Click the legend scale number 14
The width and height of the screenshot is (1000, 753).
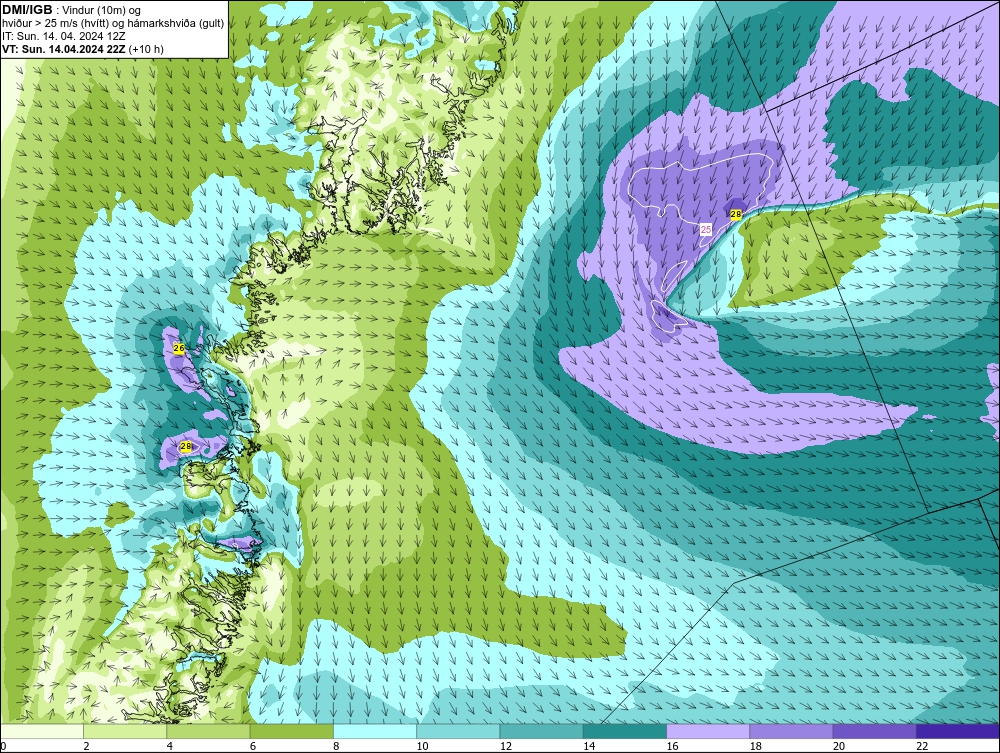click(589, 747)
